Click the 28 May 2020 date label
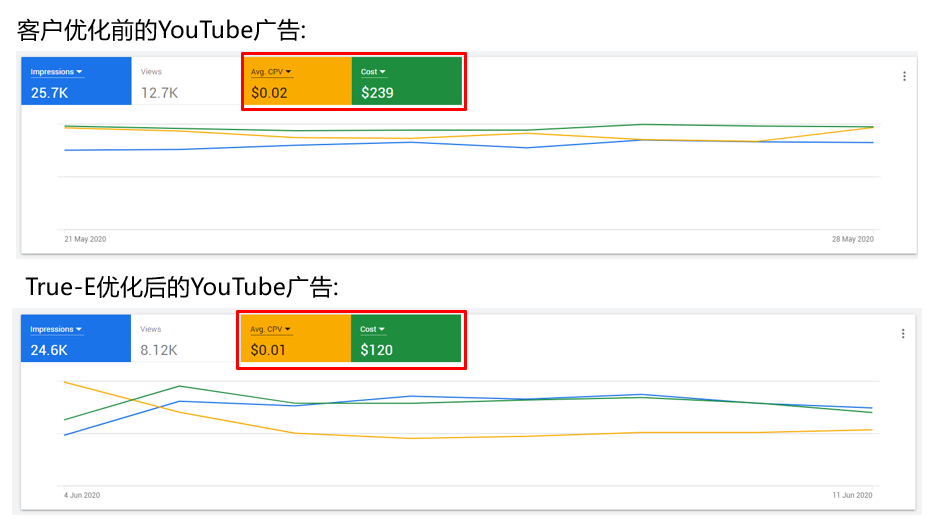 point(853,239)
